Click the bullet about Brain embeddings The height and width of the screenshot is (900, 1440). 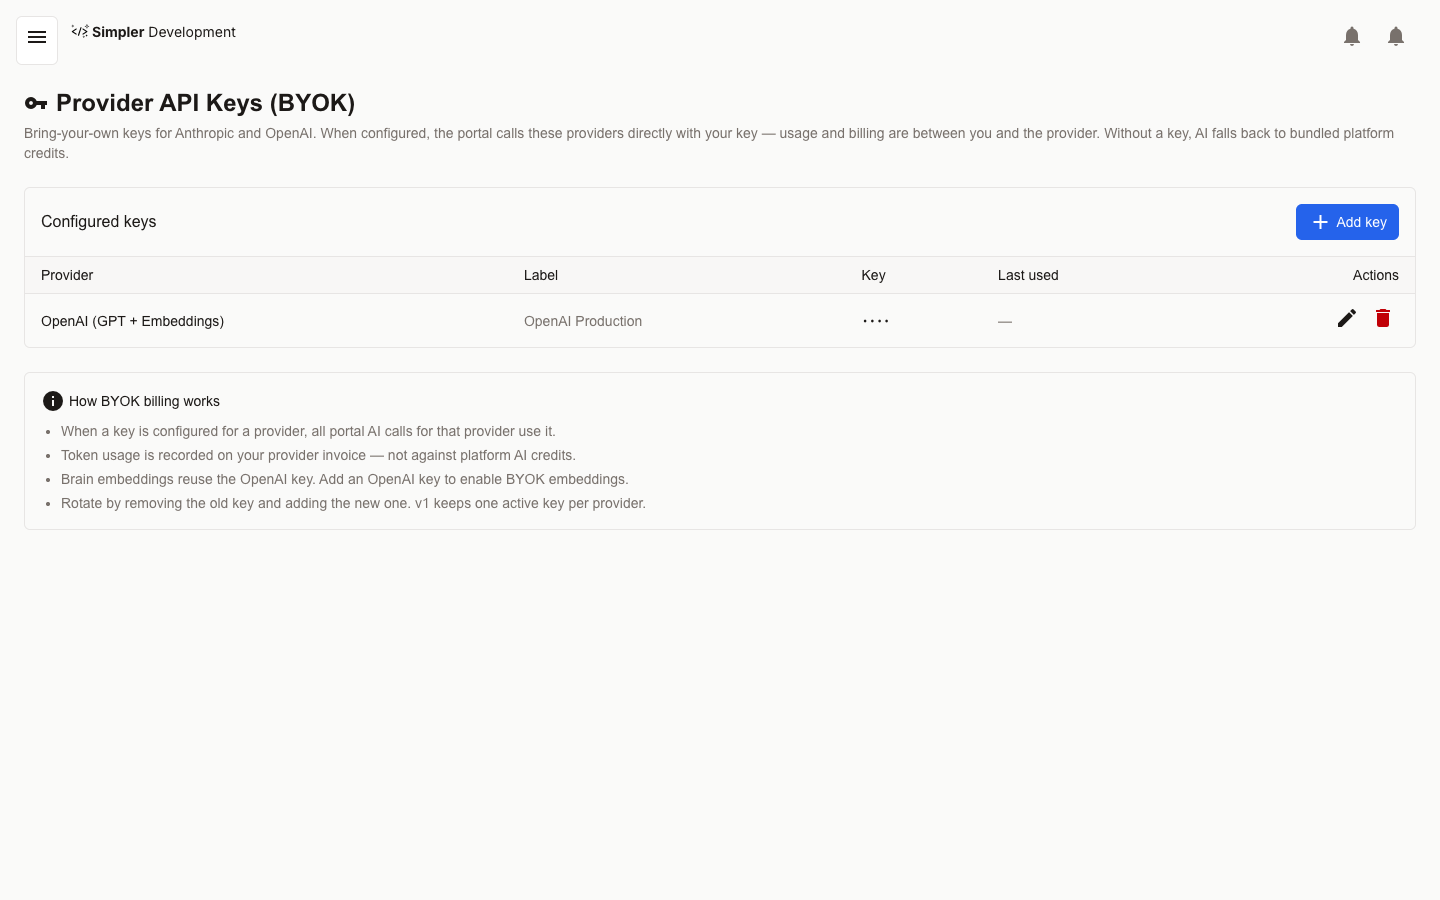pyautogui.click(x=345, y=479)
